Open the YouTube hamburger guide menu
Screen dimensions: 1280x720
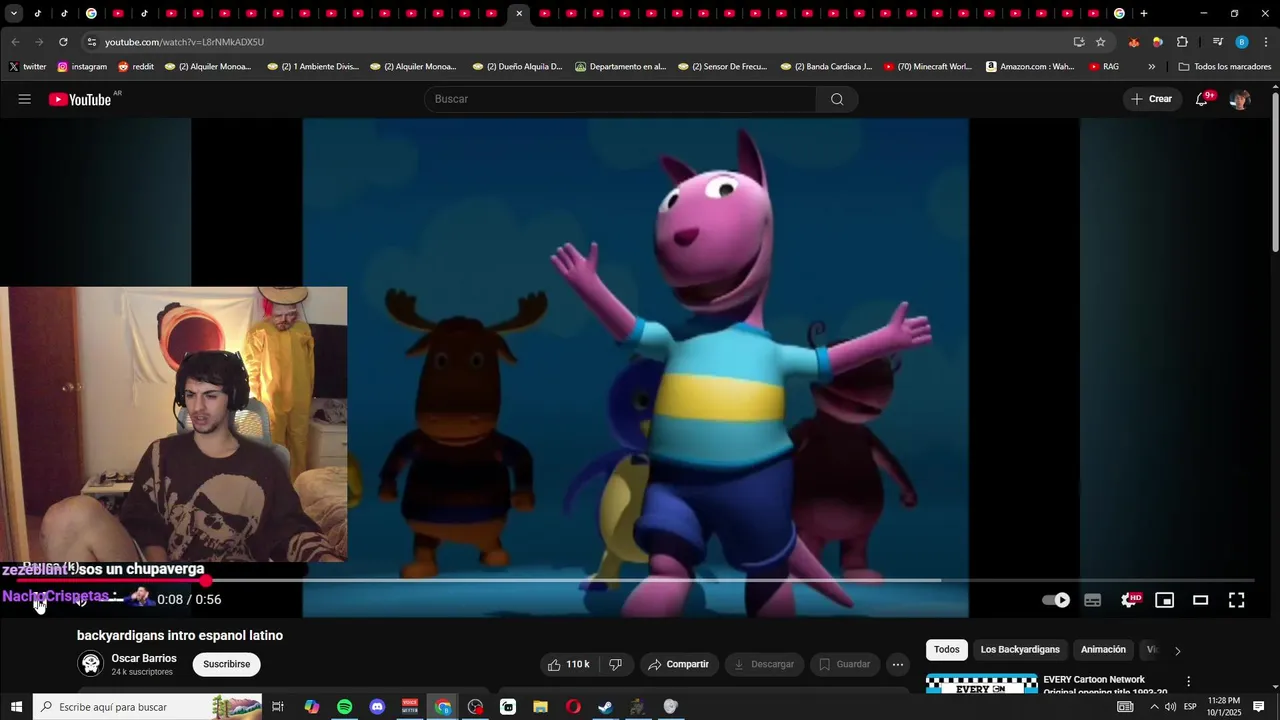click(x=25, y=99)
